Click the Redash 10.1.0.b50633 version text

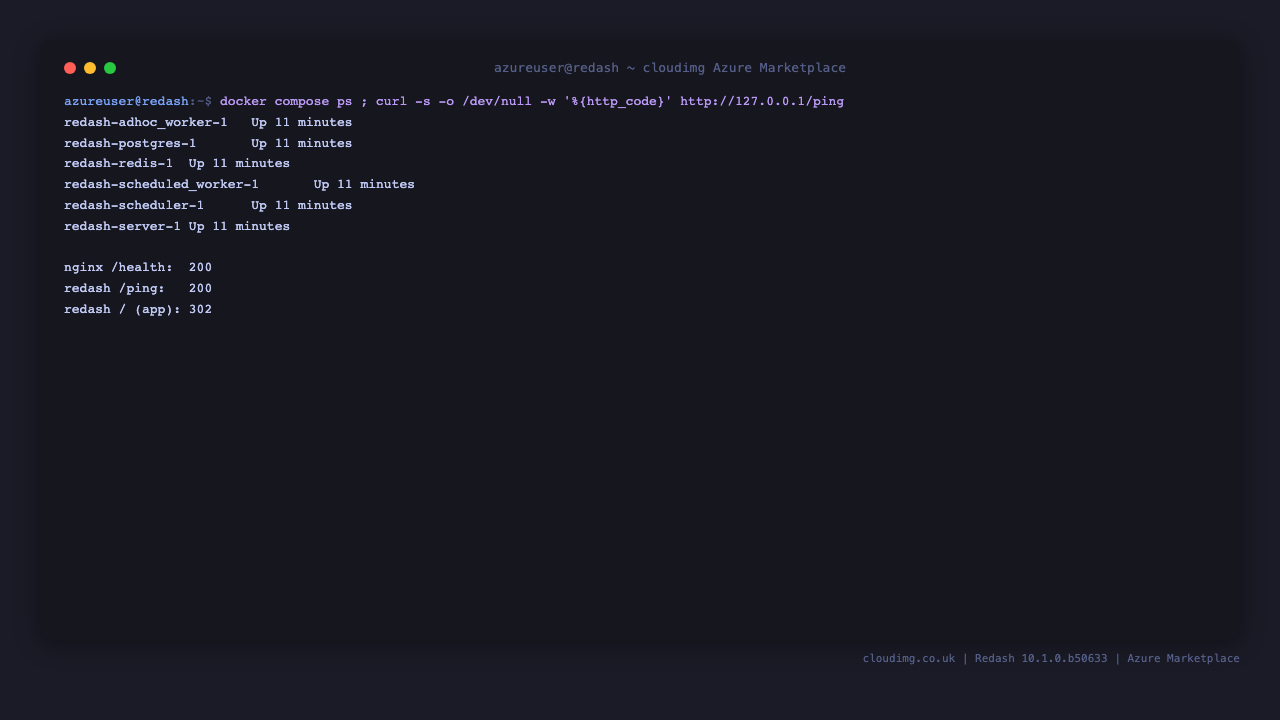(x=1041, y=659)
